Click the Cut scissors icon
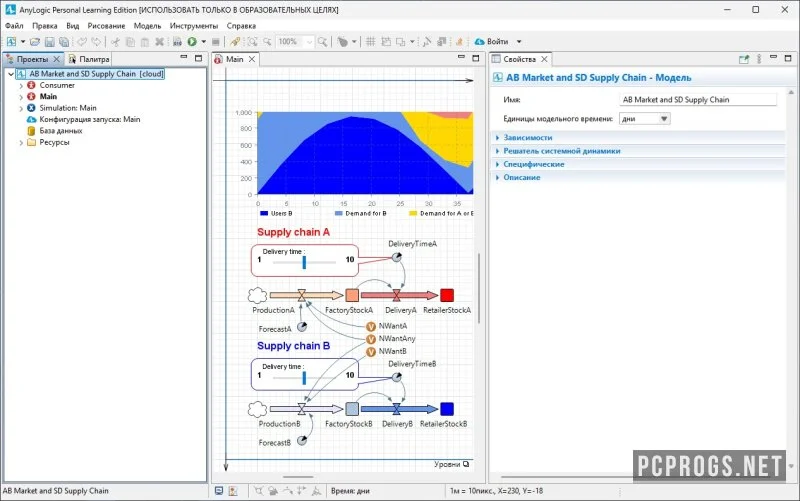 115,41
